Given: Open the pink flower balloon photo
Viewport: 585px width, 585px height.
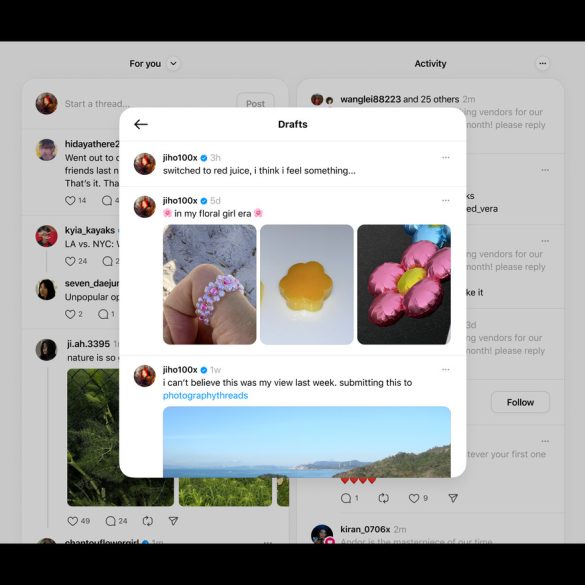Looking at the screenshot, I should point(404,284).
